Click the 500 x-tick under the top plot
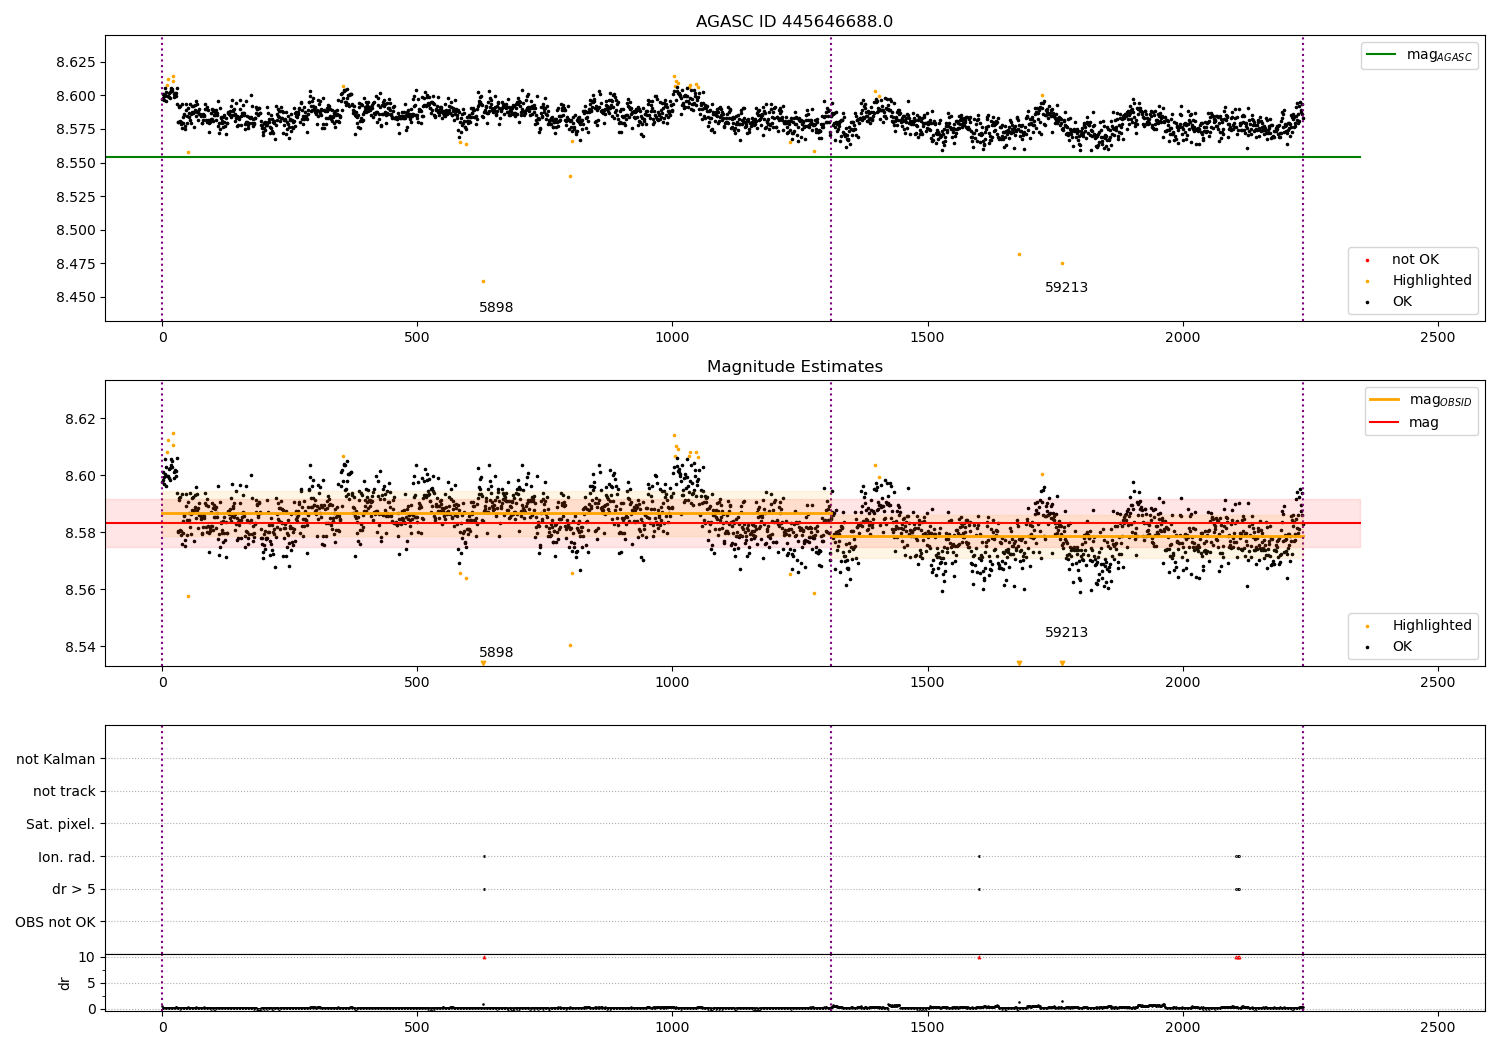The image size is (1500, 1050). pos(417,338)
